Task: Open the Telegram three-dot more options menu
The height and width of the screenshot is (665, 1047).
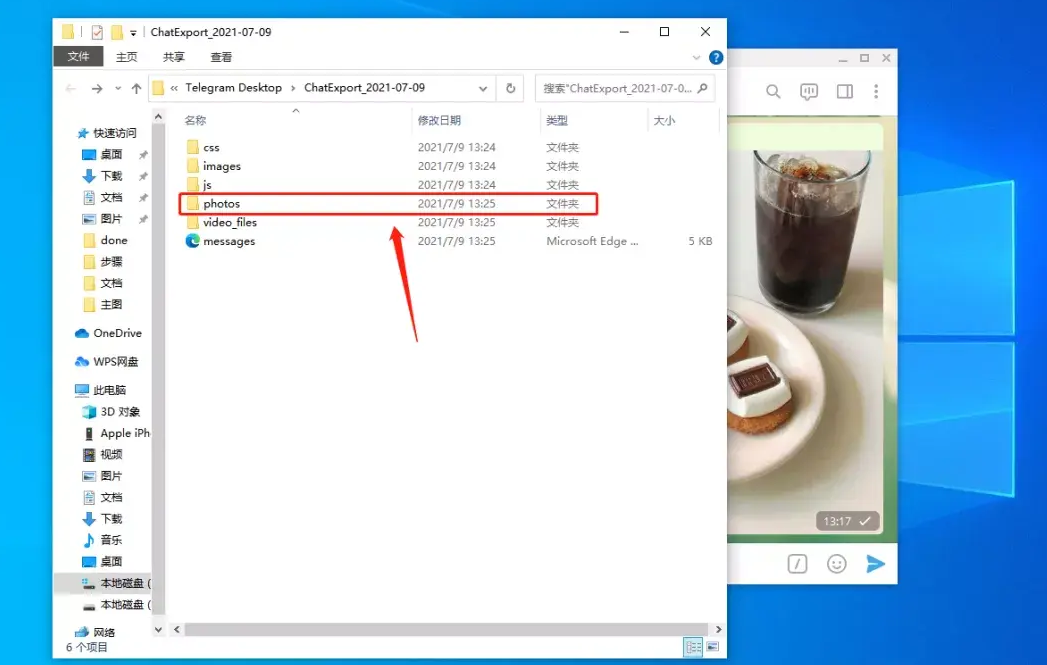Action: tap(876, 92)
